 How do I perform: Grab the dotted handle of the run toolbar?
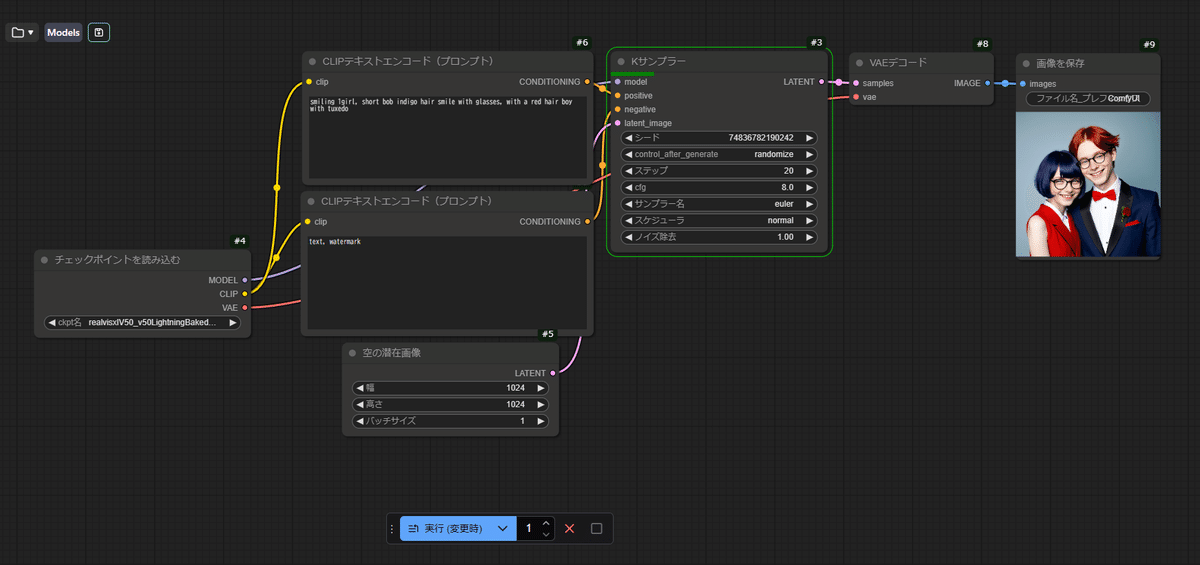(394, 528)
